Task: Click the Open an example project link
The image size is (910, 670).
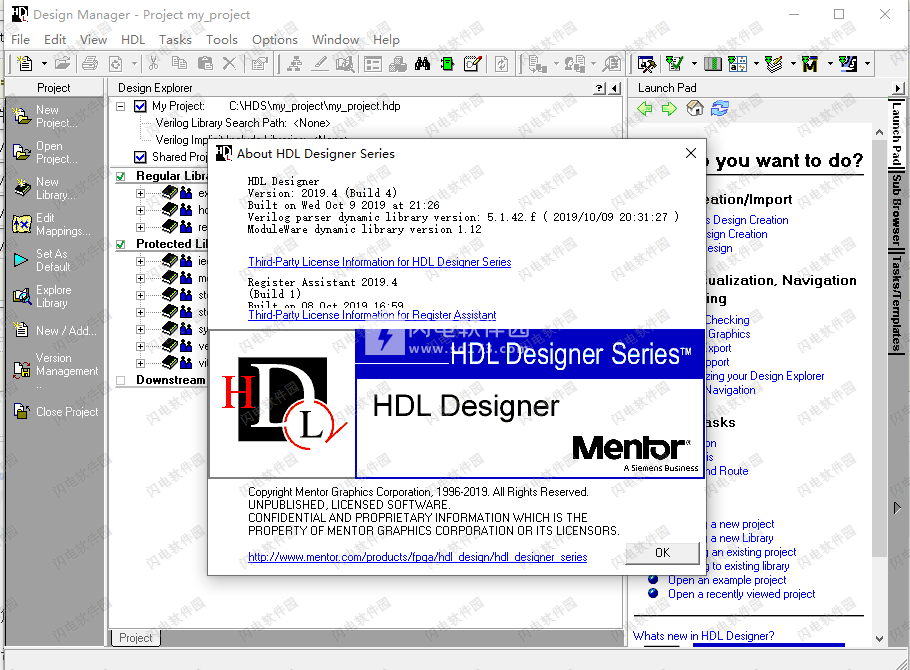Action: click(x=727, y=580)
